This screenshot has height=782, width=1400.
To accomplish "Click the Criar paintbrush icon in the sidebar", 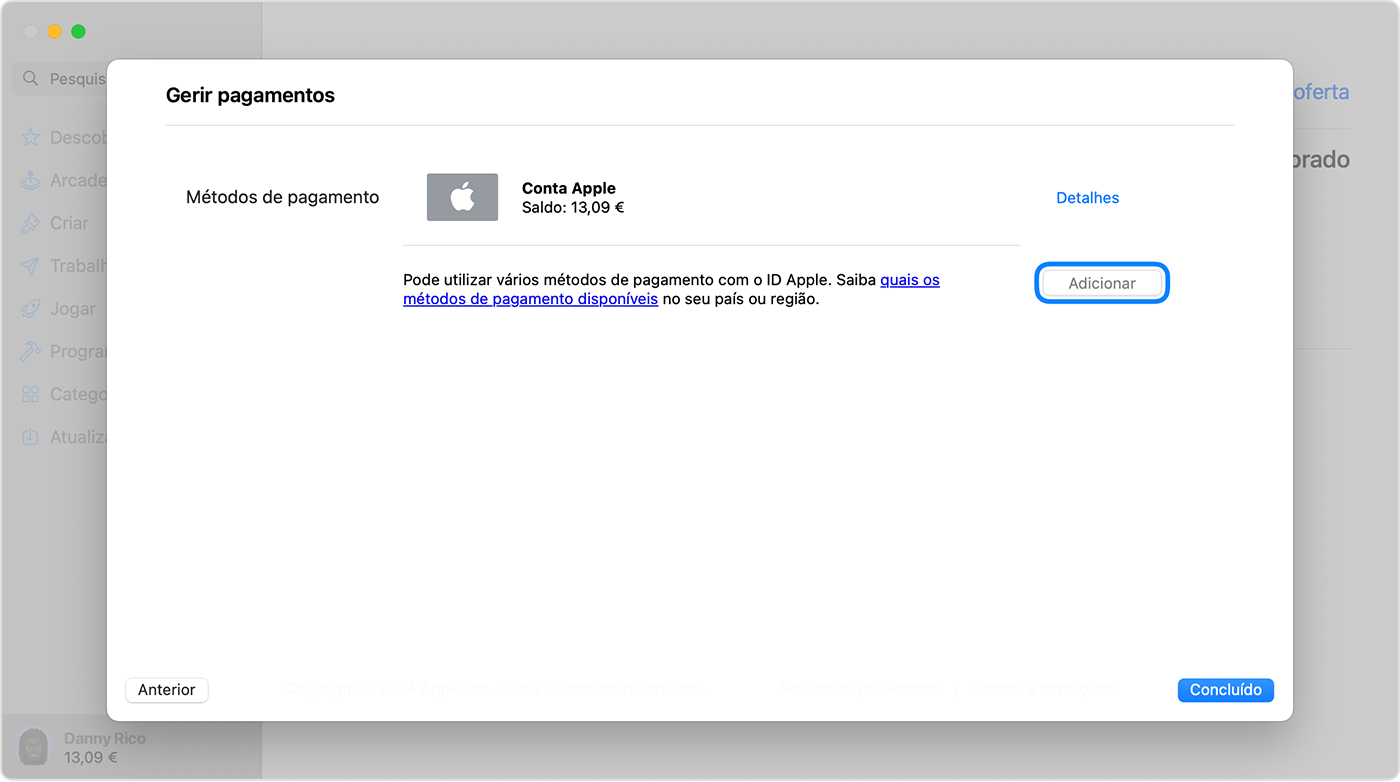I will pyautogui.click(x=31, y=223).
